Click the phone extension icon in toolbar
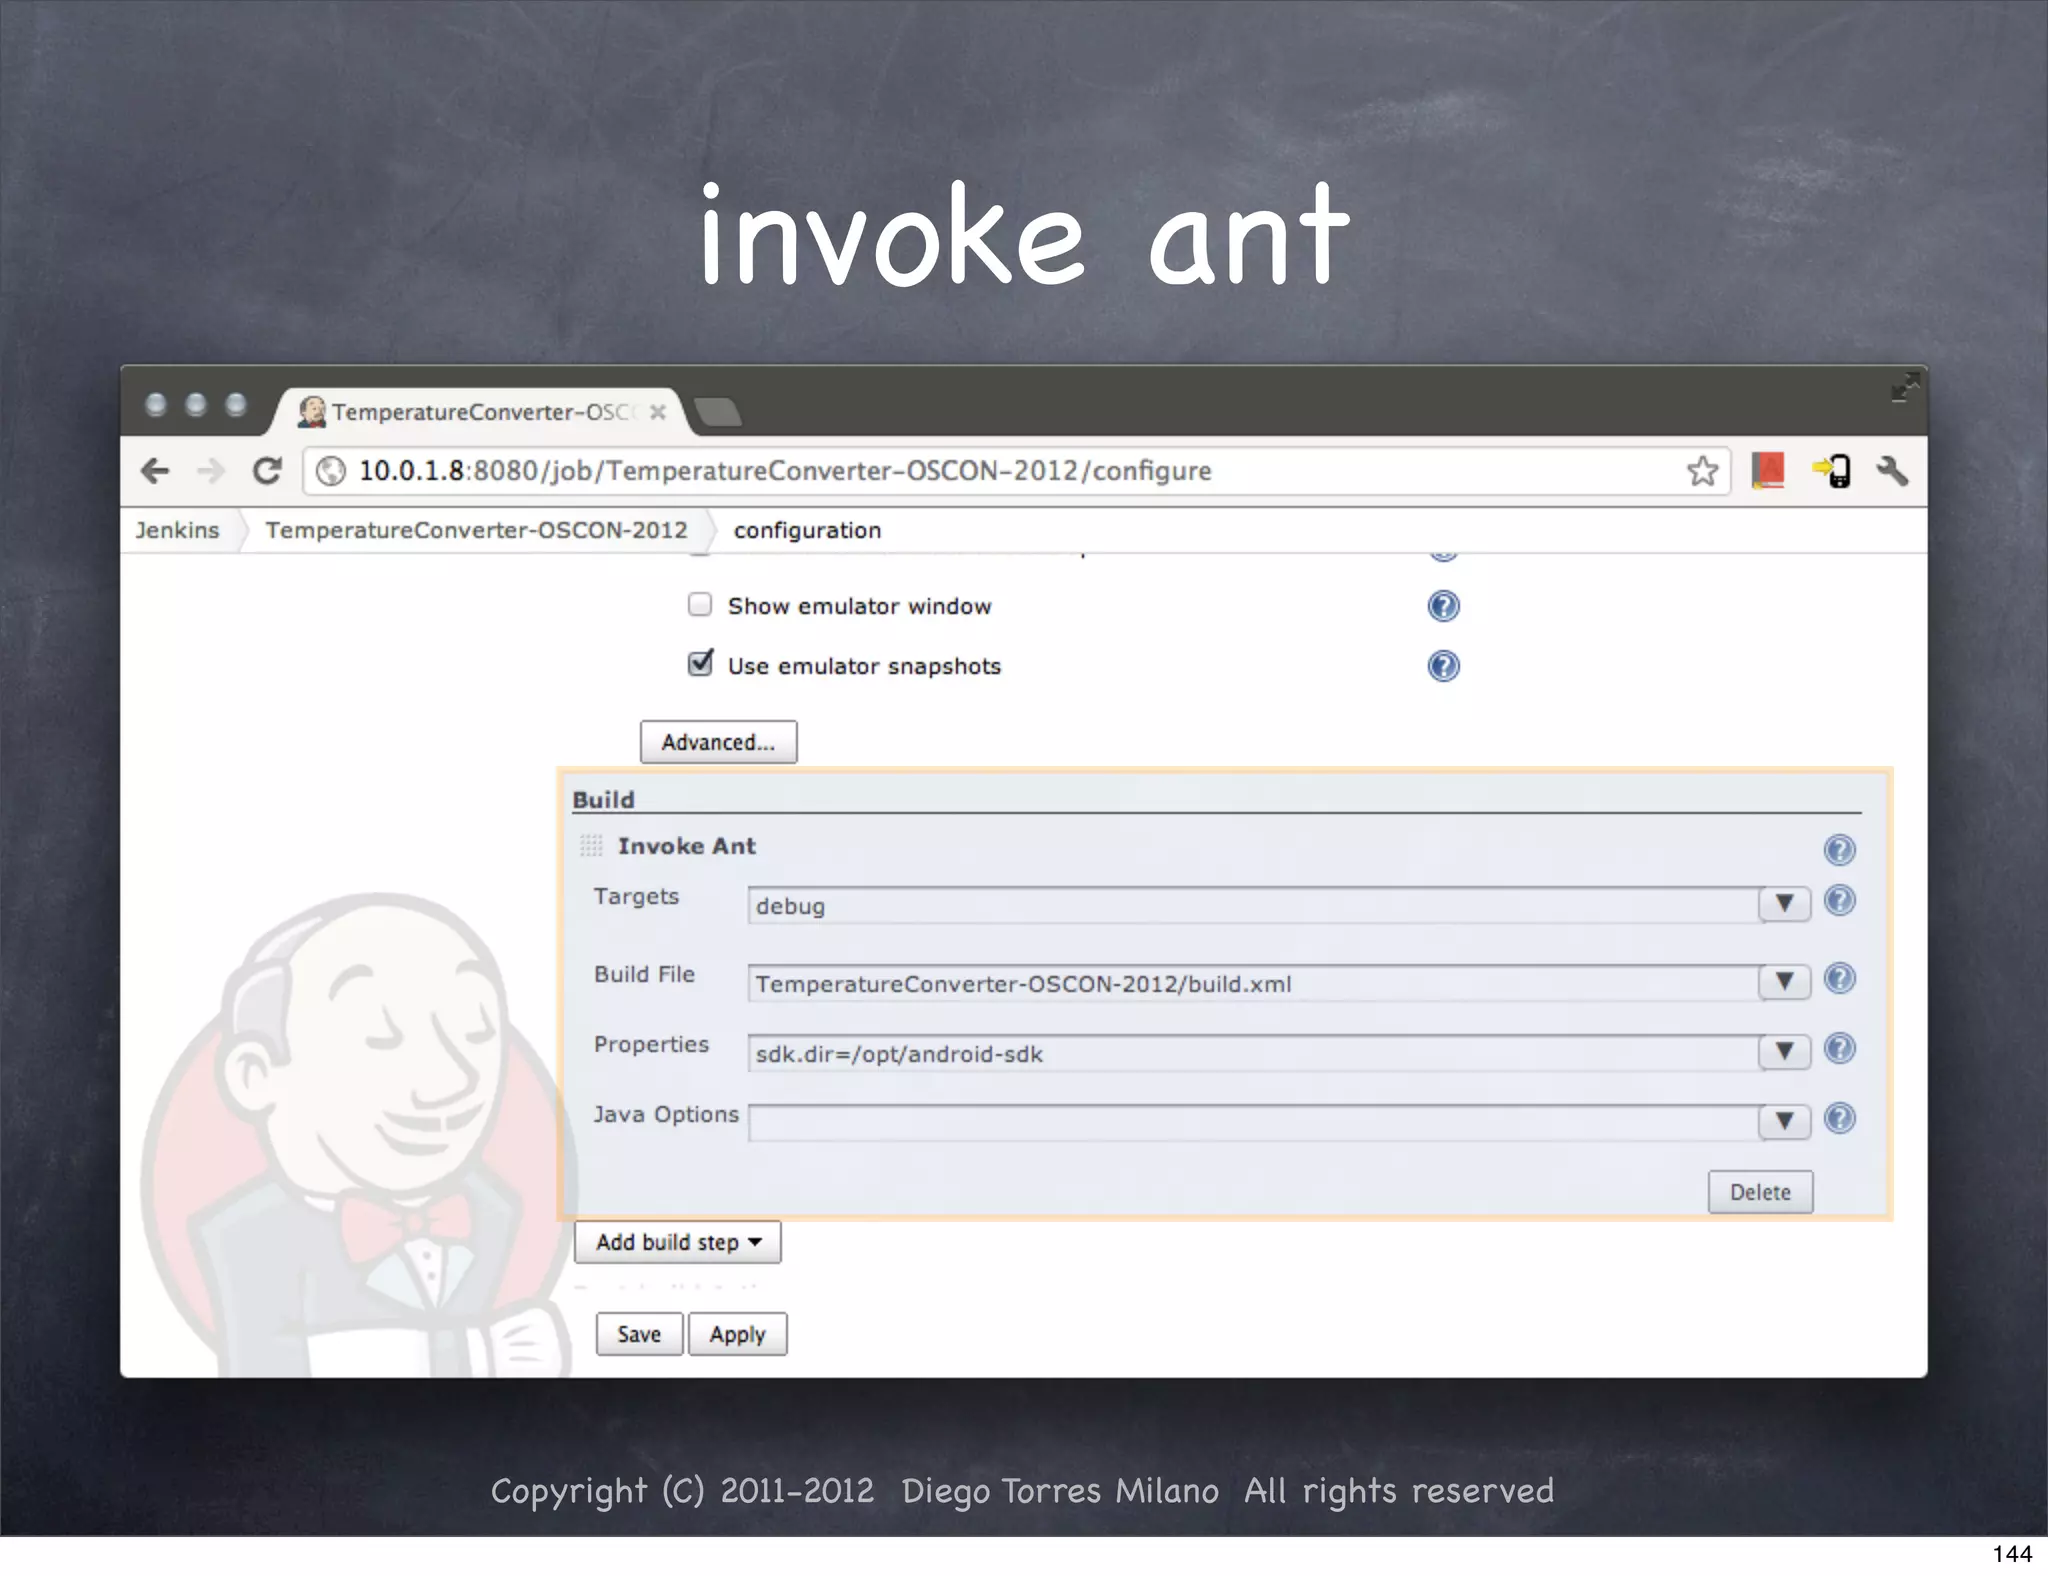 tap(1832, 471)
